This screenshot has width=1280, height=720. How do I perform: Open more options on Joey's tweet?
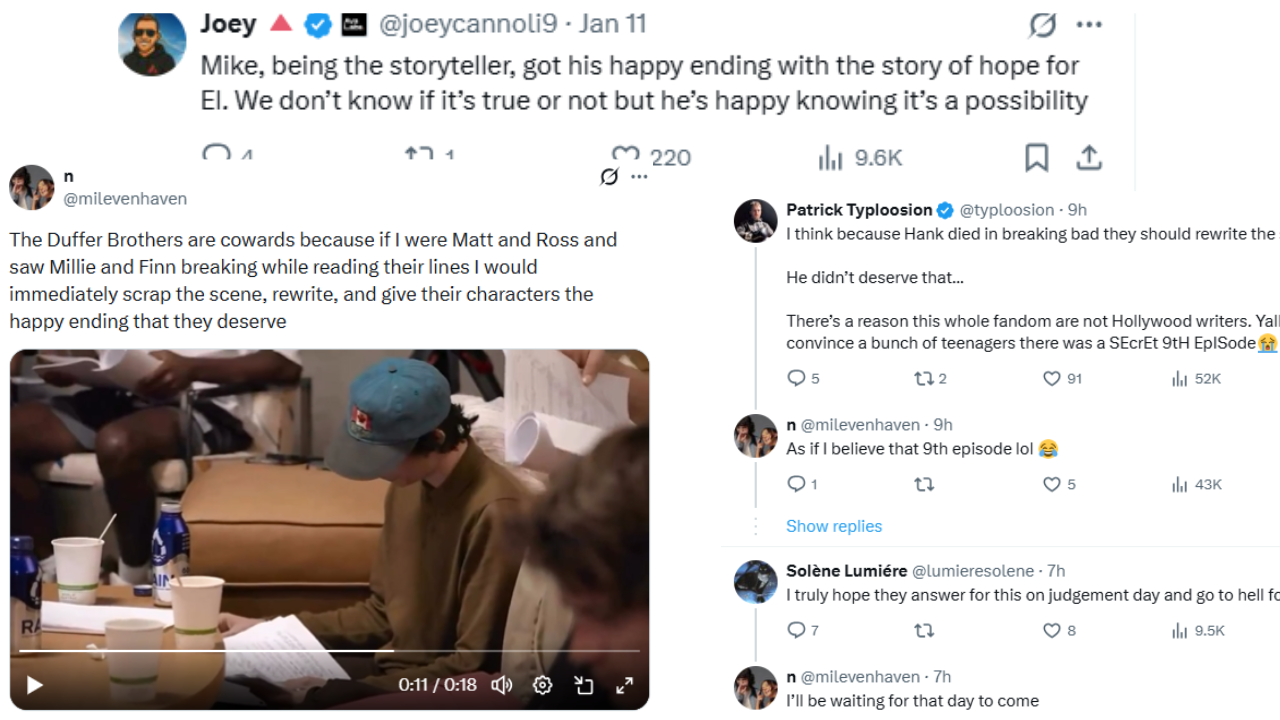tap(1089, 25)
